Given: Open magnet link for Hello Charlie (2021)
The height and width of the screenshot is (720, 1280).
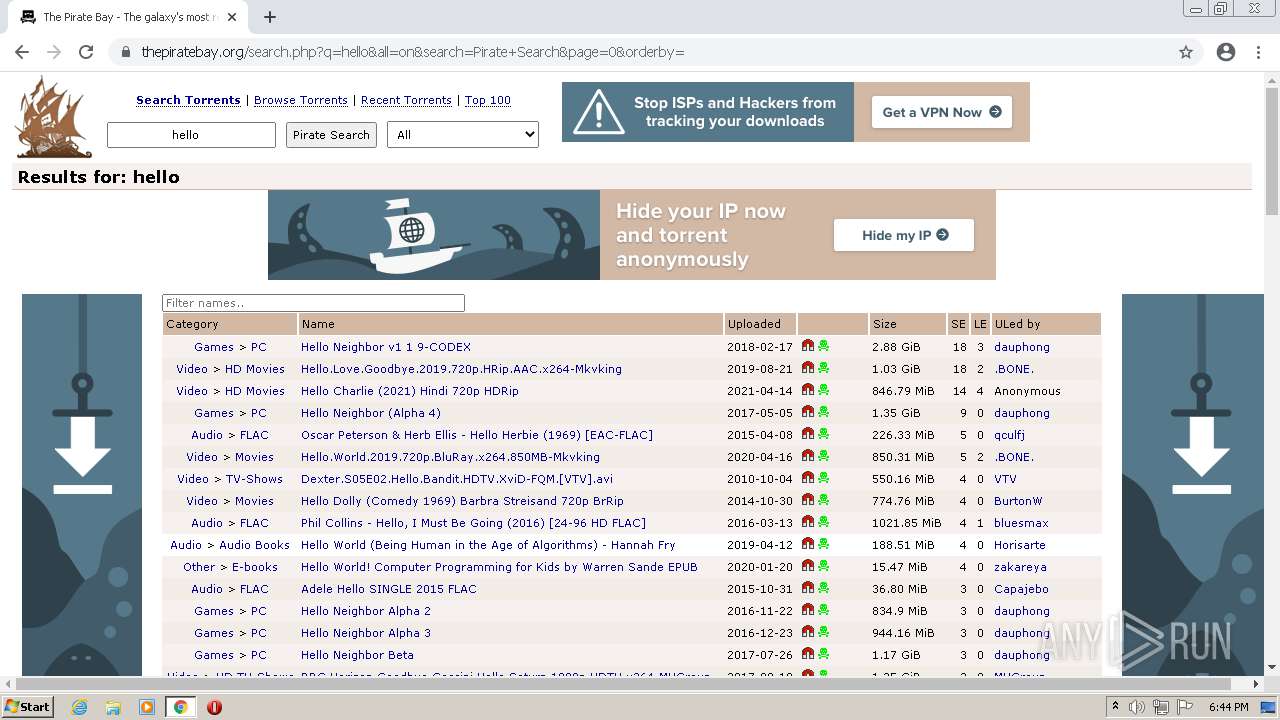Looking at the screenshot, I should [x=808, y=390].
